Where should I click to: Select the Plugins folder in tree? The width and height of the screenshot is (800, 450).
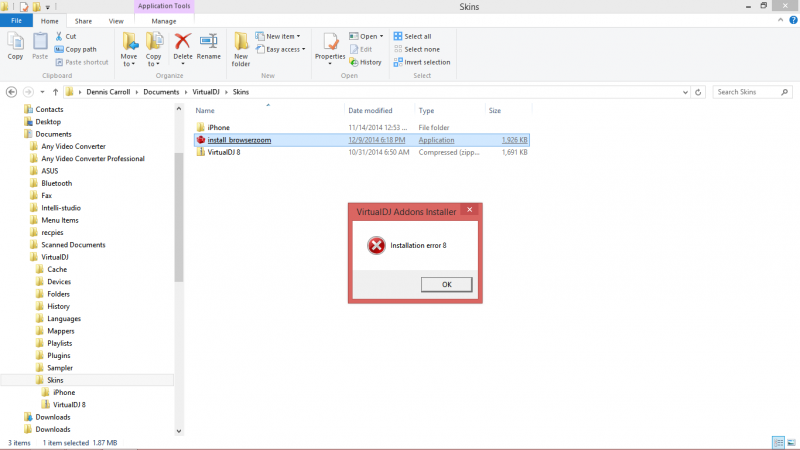(x=59, y=356)
